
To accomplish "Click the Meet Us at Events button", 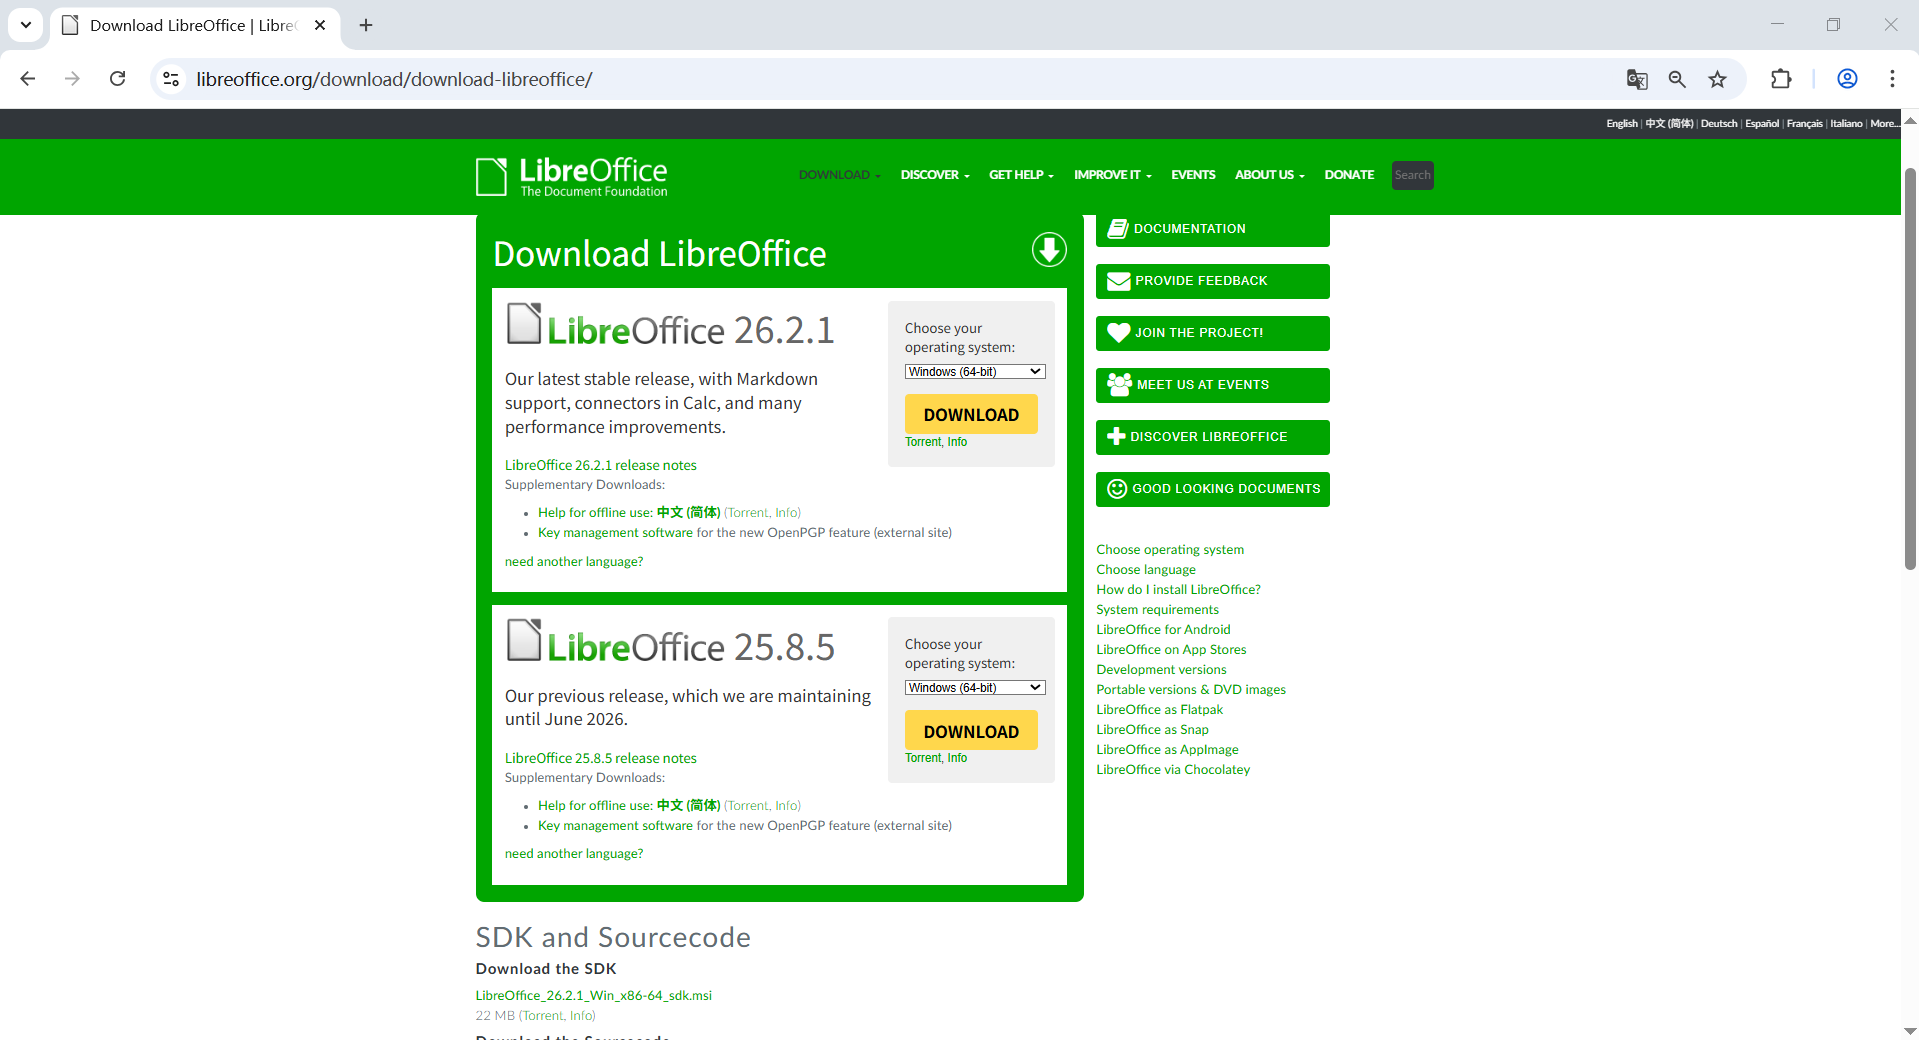I will [1212, 385].
